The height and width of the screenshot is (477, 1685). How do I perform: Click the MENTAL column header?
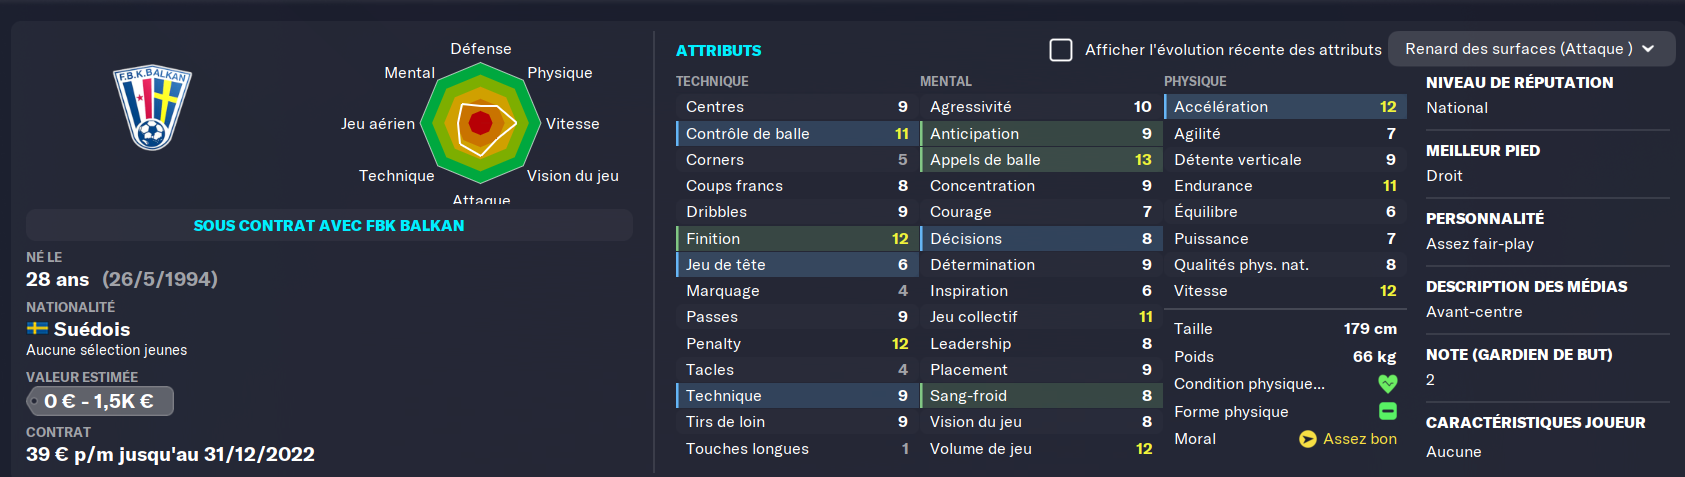pos(946,81)
